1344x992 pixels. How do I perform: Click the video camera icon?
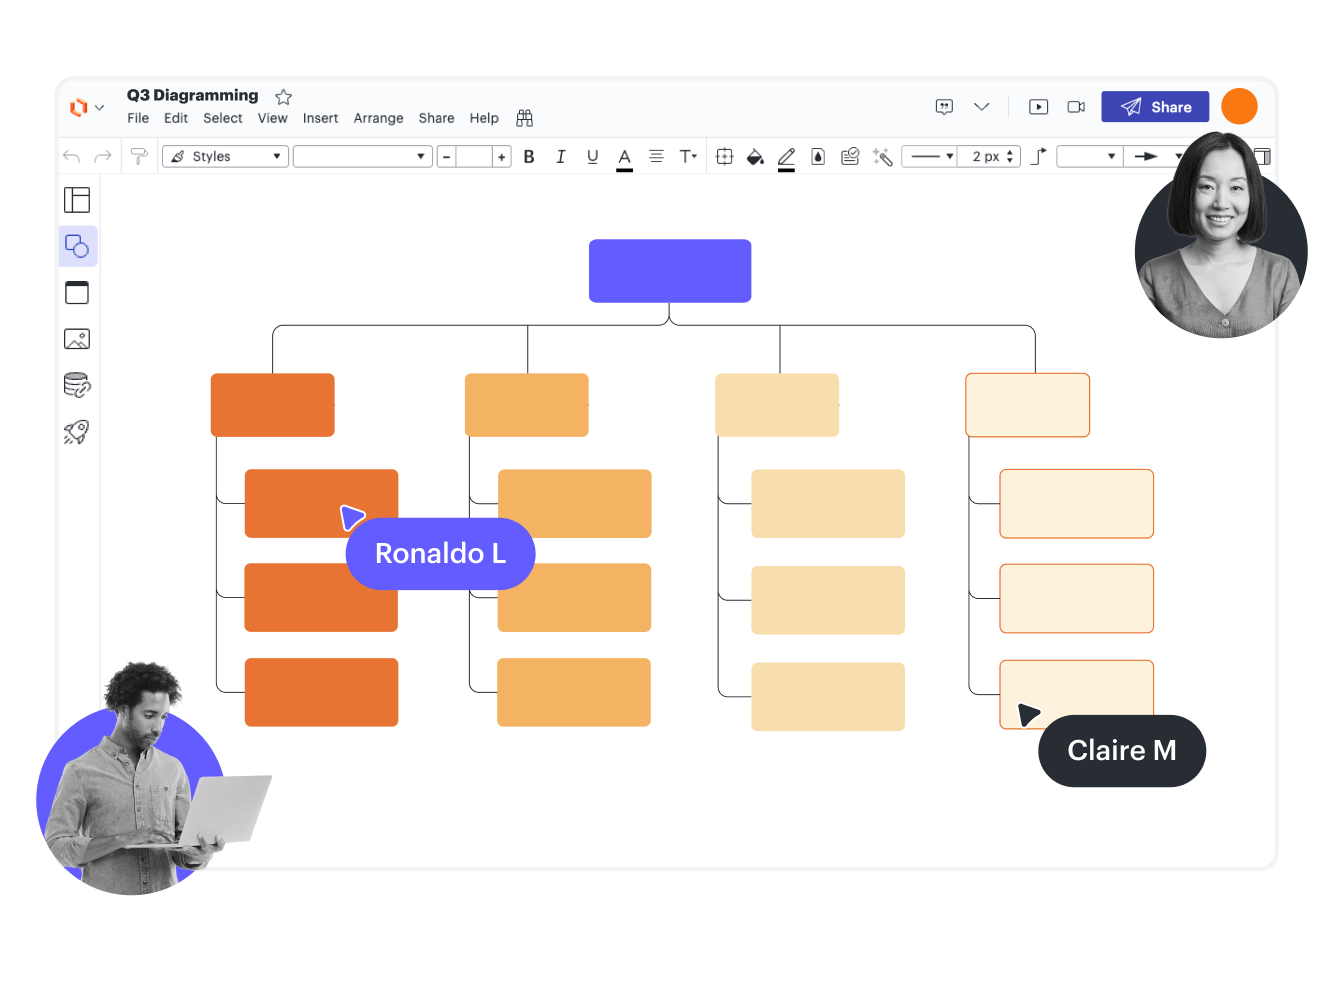tap(1076, 107)
